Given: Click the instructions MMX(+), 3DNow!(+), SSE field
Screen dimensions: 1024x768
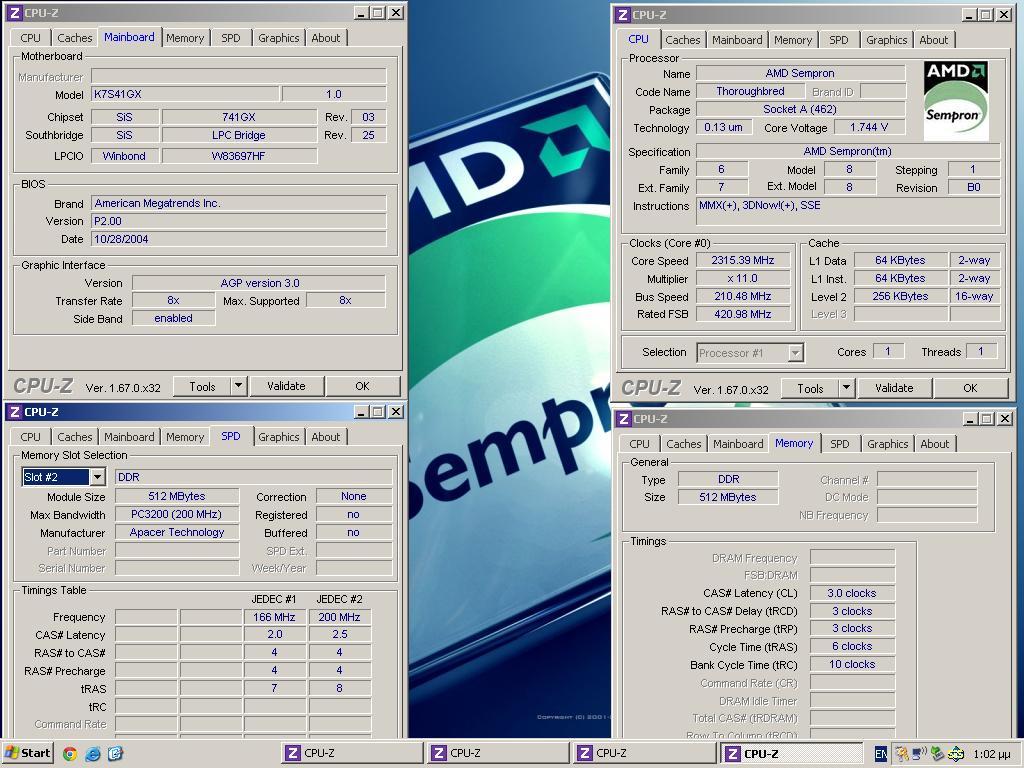Looking at the screenshot, I should coord(848,212).
